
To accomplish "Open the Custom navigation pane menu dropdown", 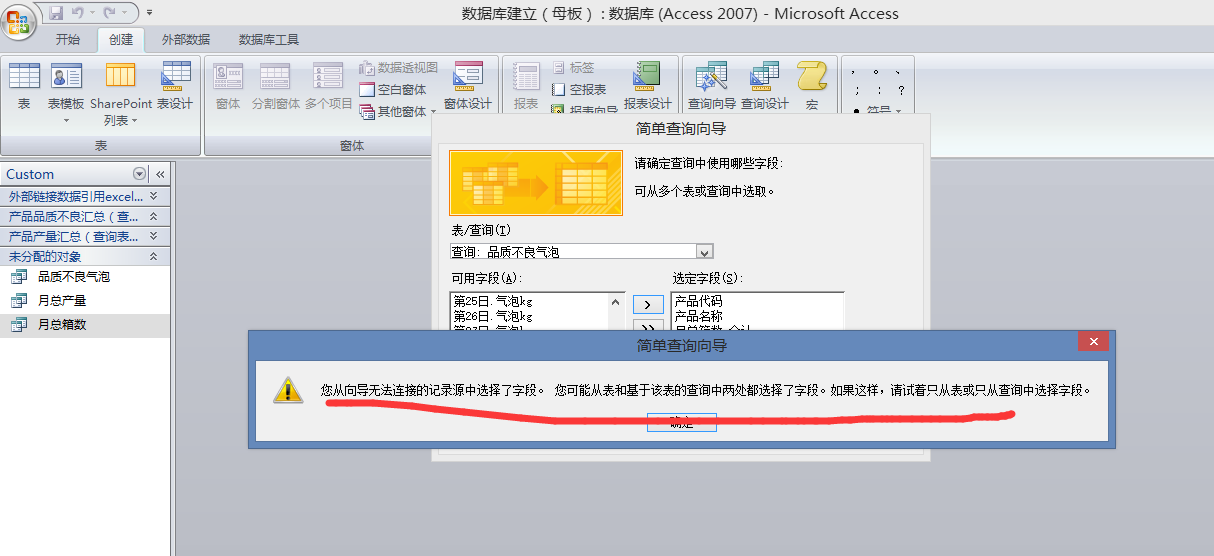I will point(139,174).
